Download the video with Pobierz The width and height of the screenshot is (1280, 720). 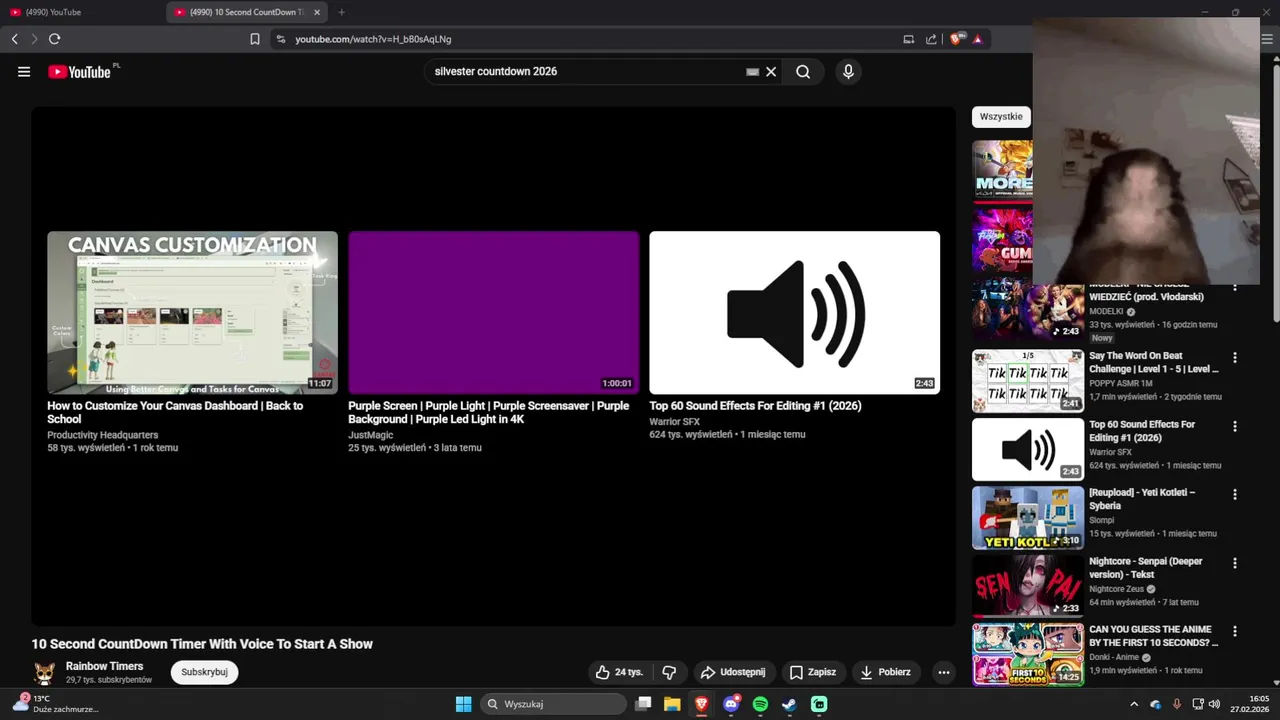pyautogui.click(x=886, y=672)
